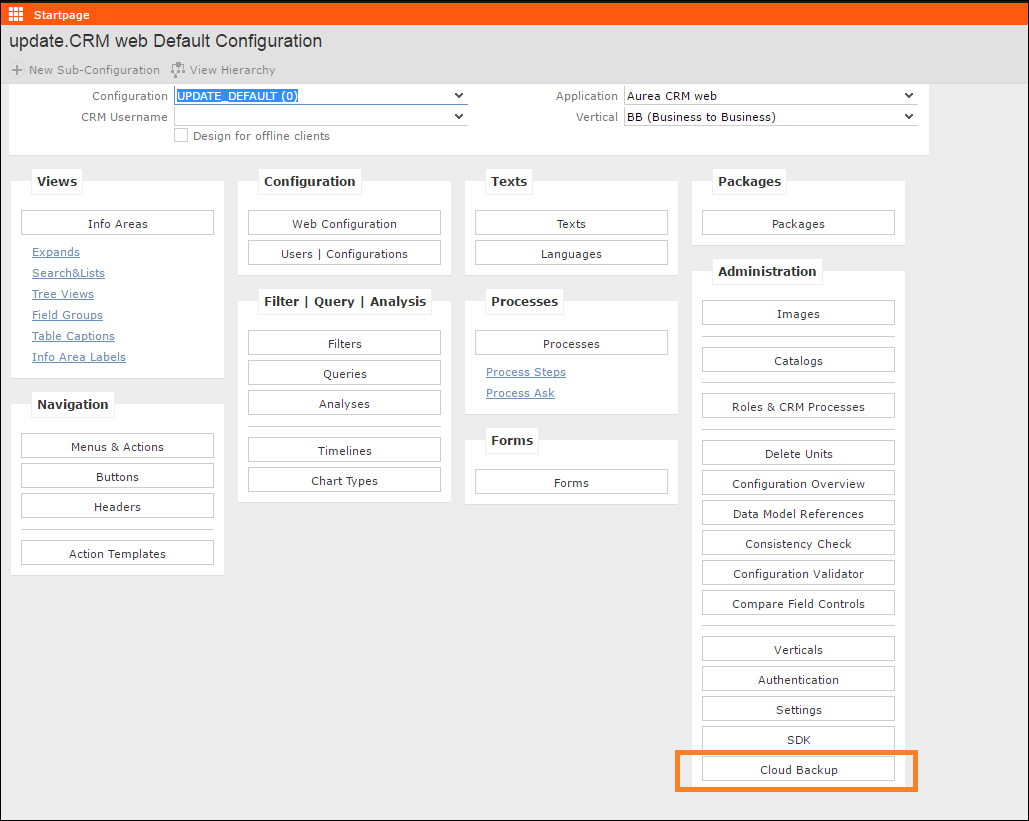1029x821 pixels.
Task: Open the Expands link
Action: pos(56,252)
